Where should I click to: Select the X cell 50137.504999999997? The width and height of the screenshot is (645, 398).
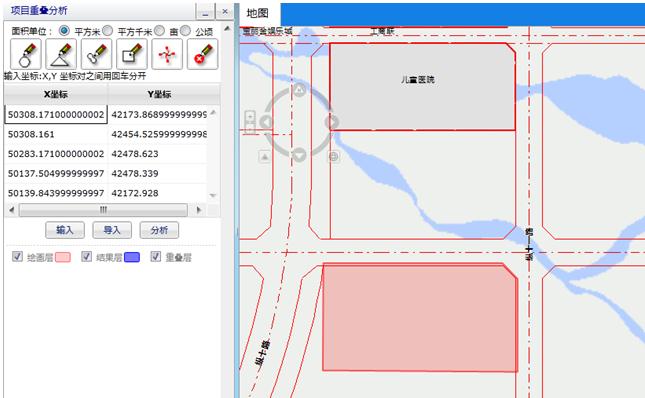coord(56,174)
